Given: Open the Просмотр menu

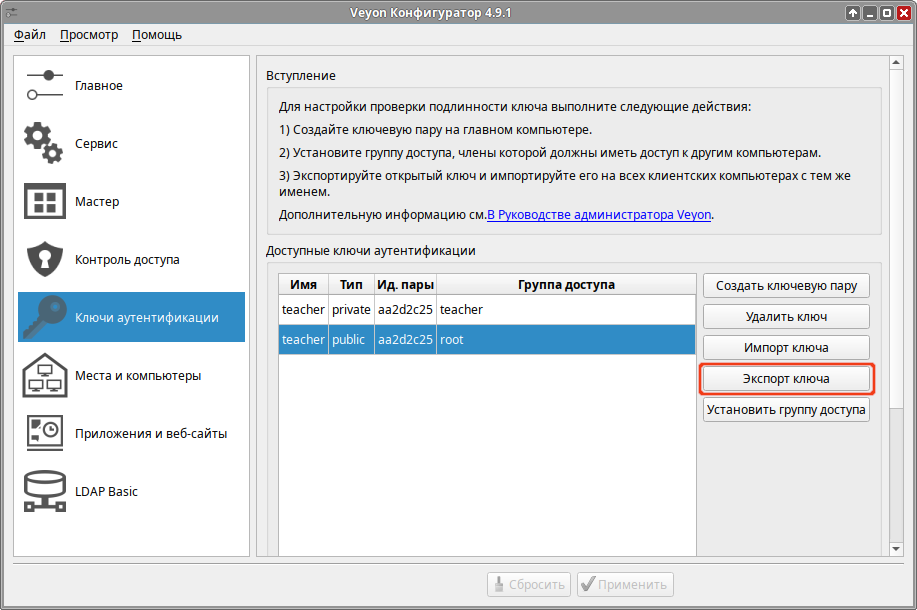Looking at the screenshot, I should pos(89,35).
